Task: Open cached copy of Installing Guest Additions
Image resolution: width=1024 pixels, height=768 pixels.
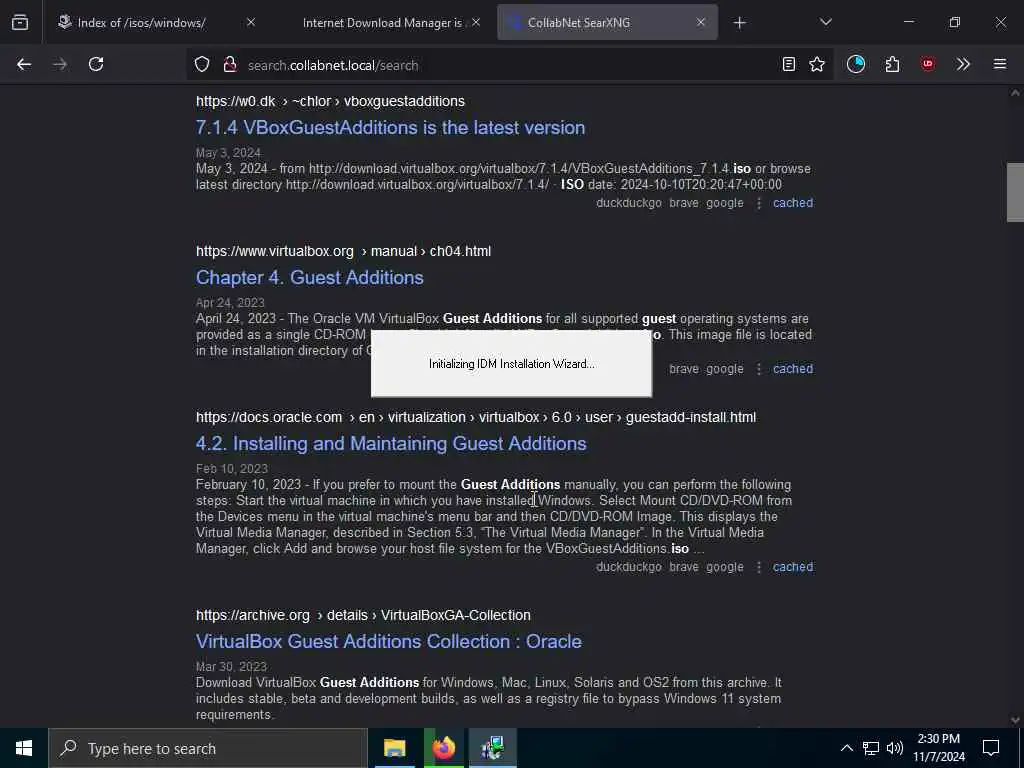Action: pyautogui.click(x=793, y=567)
